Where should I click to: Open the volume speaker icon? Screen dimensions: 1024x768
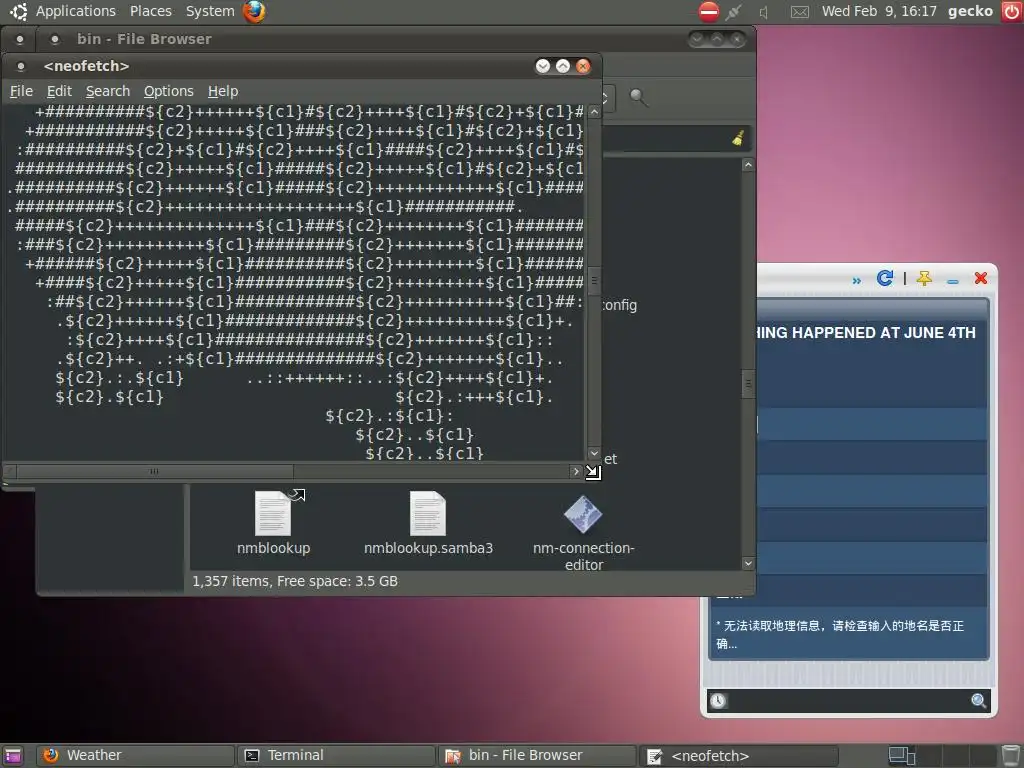pos(764,12)
